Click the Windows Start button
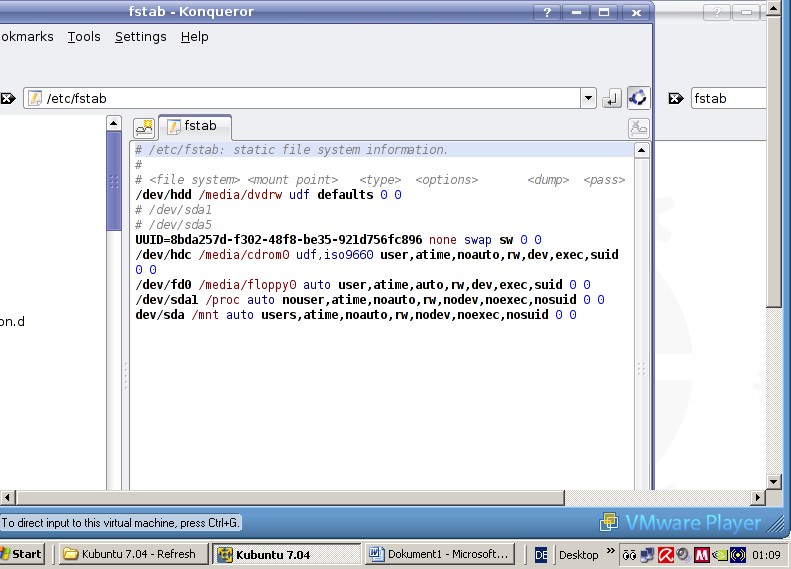This screenshot has width=791, height=569. point(22,554)
